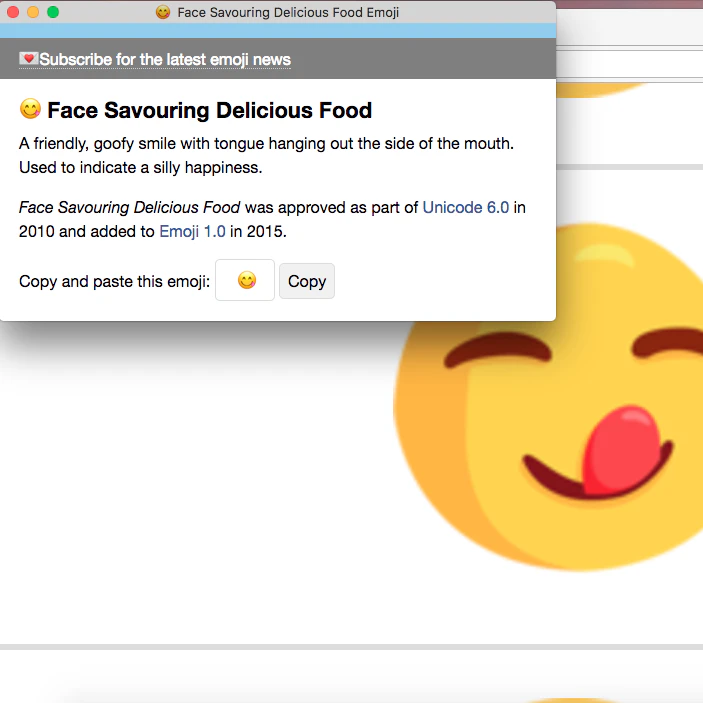Click the window title 'Face Savouring Delicious Food Emoji'

coord(288,13)
